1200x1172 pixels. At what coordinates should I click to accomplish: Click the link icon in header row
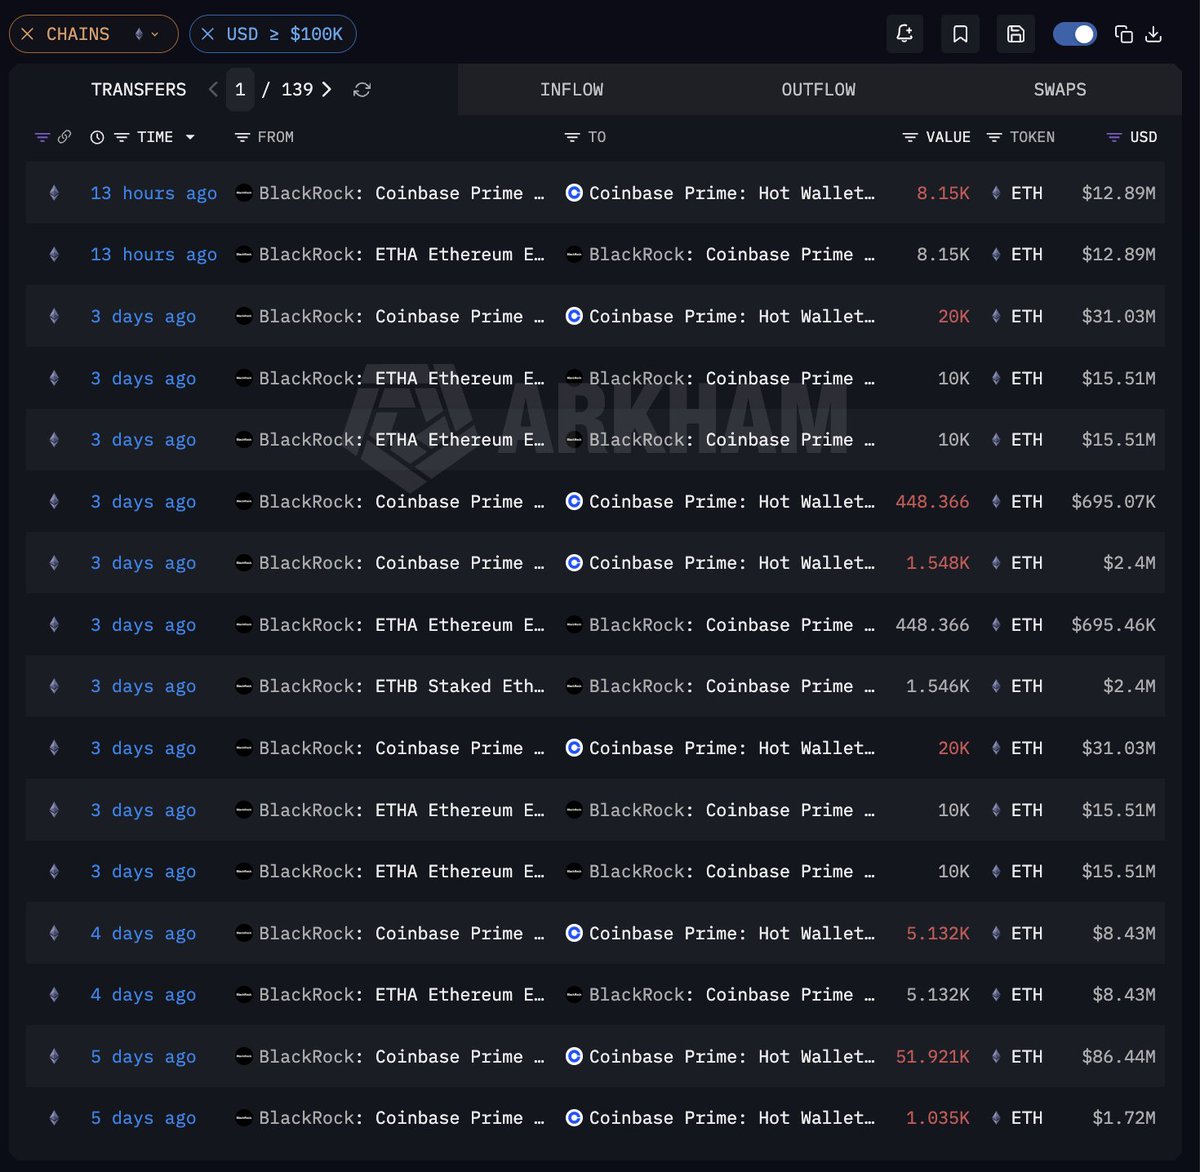pos(64,137)
